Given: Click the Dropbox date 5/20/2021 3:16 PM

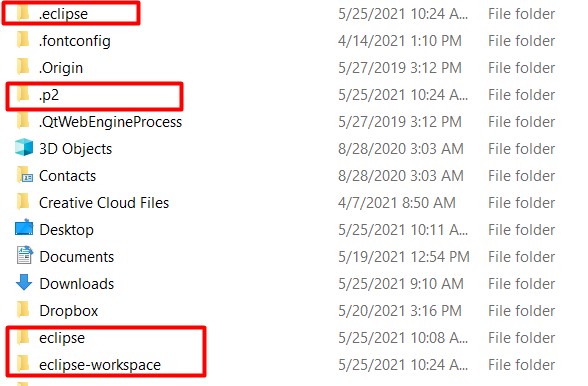Looking at the screenshot, I should pyautogui.click(x=400, y=311).
